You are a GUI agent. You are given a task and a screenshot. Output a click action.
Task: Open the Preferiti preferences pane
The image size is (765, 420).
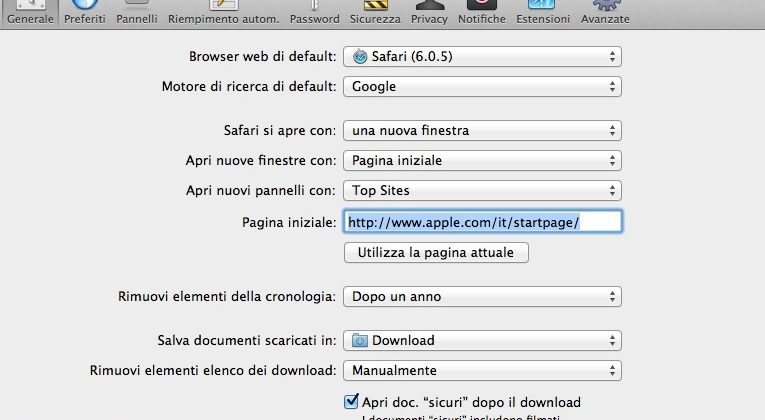click(x=84, y=13)
